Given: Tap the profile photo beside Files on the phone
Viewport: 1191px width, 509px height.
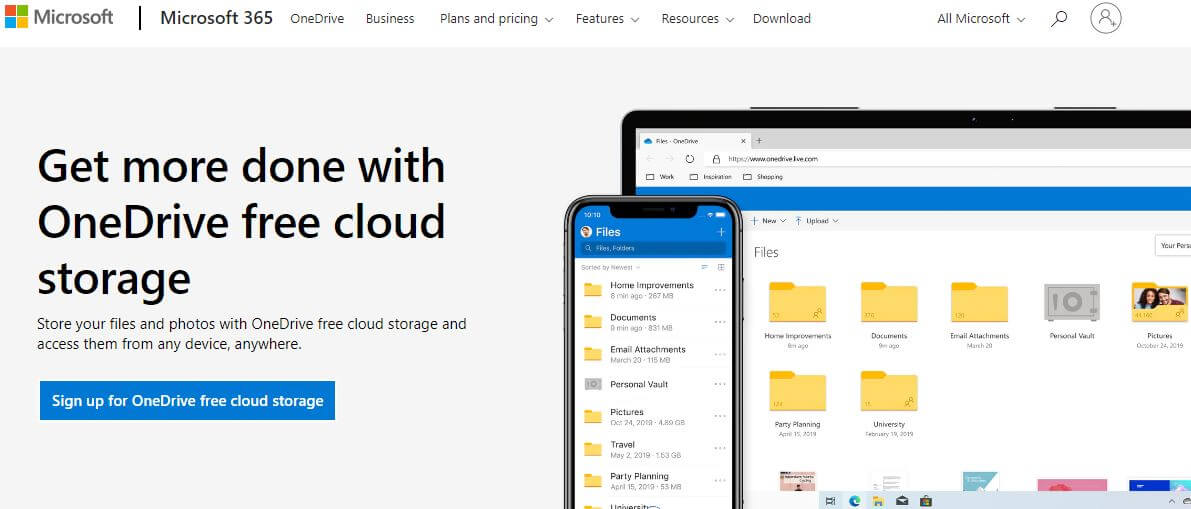Looking at the screenshot, I should pyautogui.click(x=586, y=232).
